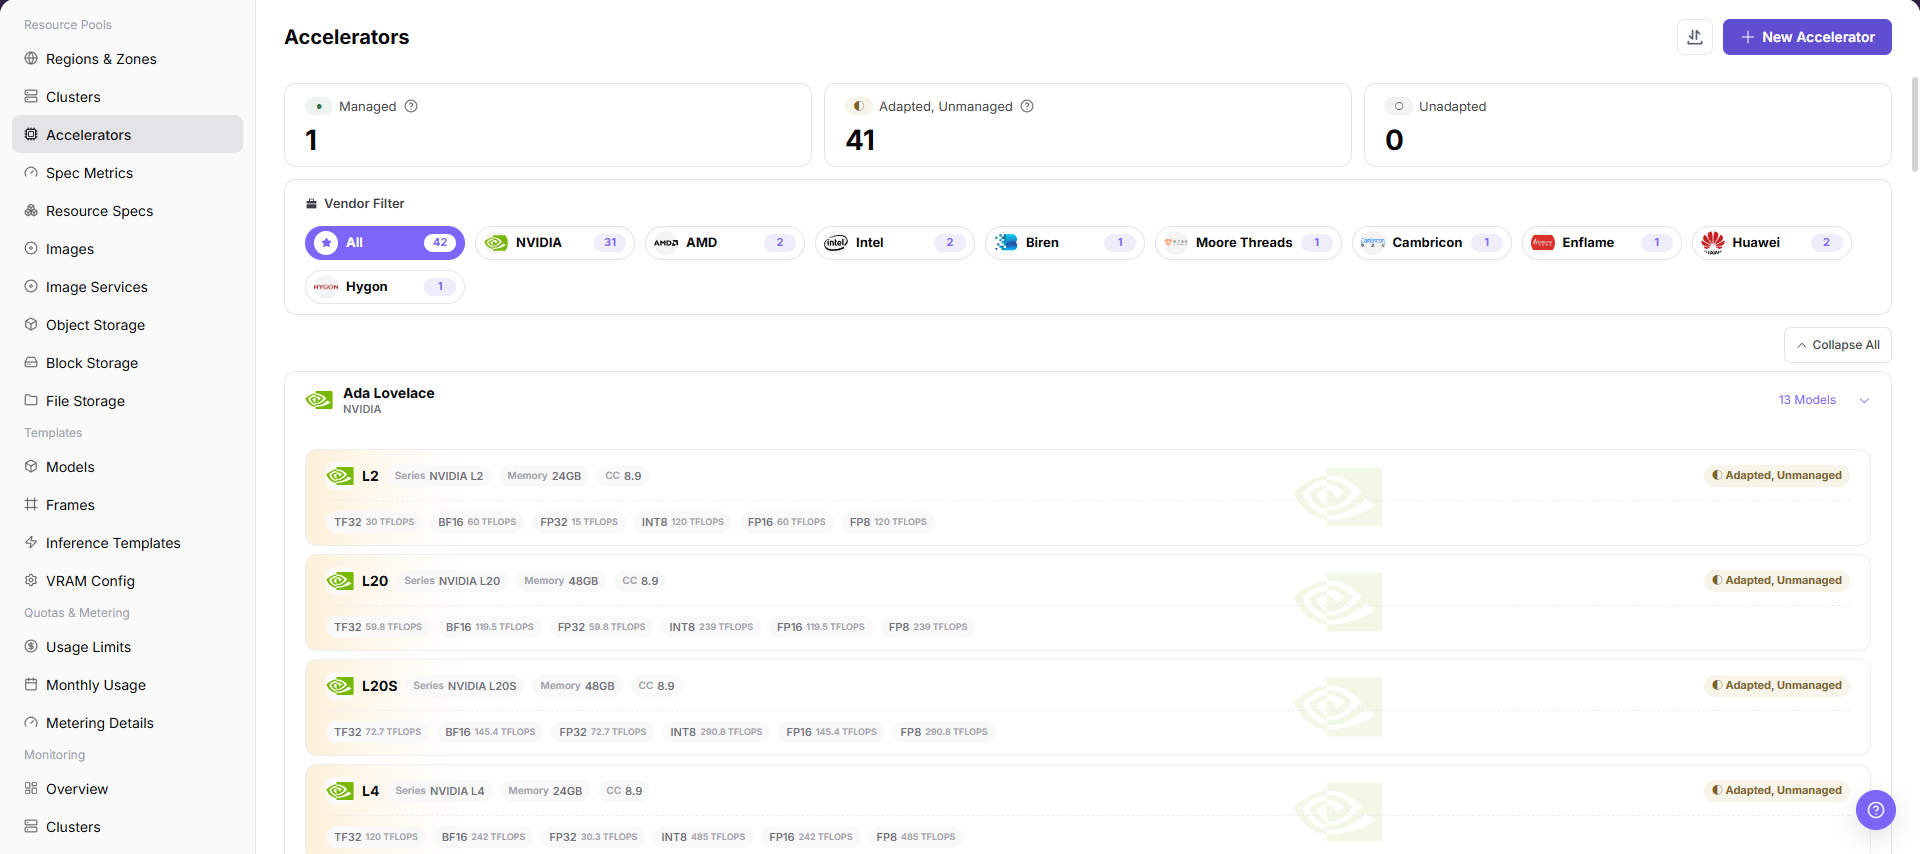Click the Managed info question icon

(x=411, y=106)
